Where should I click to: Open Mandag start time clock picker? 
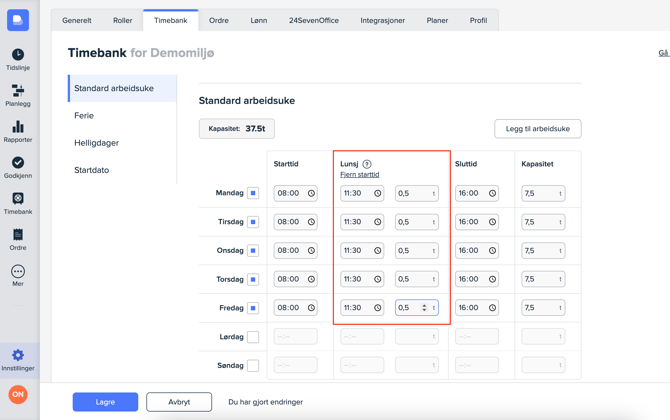point(311,193)
